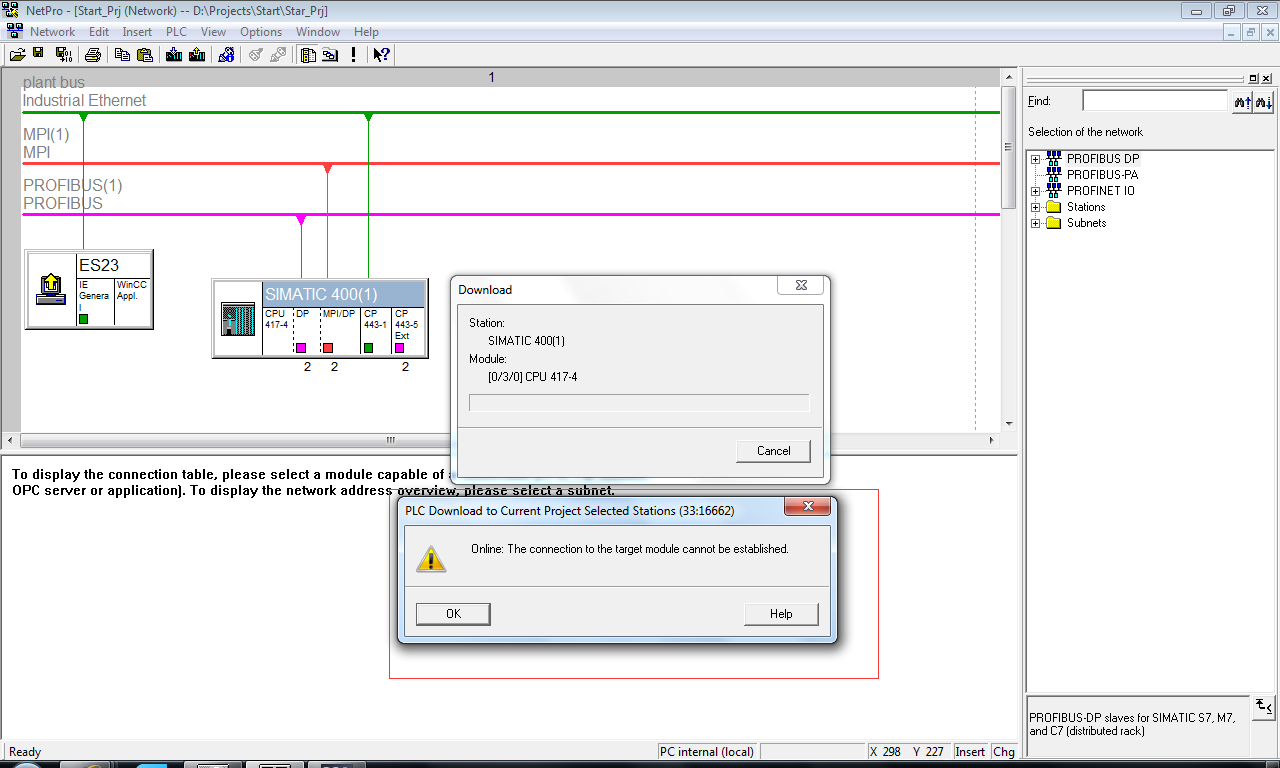Open the Network menu
1280x768 pixels.
pyautogui.click(x=53, y=32)
